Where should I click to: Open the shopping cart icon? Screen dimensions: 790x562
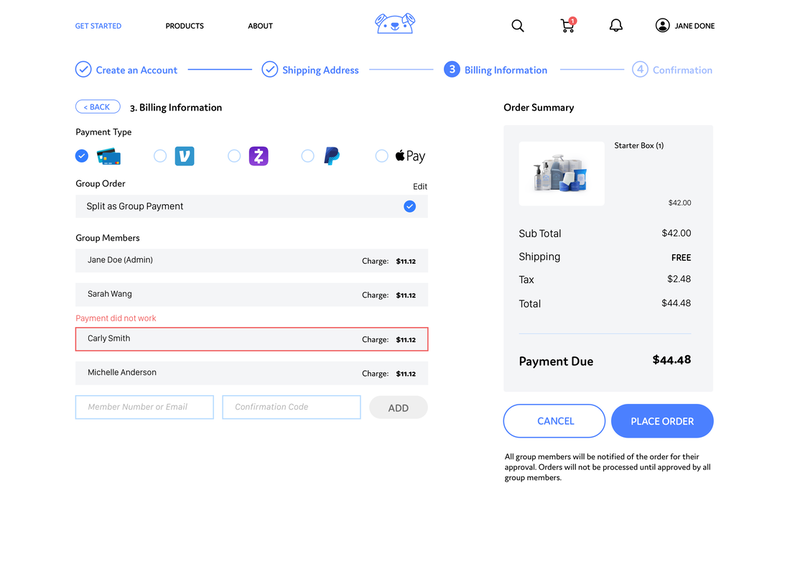coord(567,26)
